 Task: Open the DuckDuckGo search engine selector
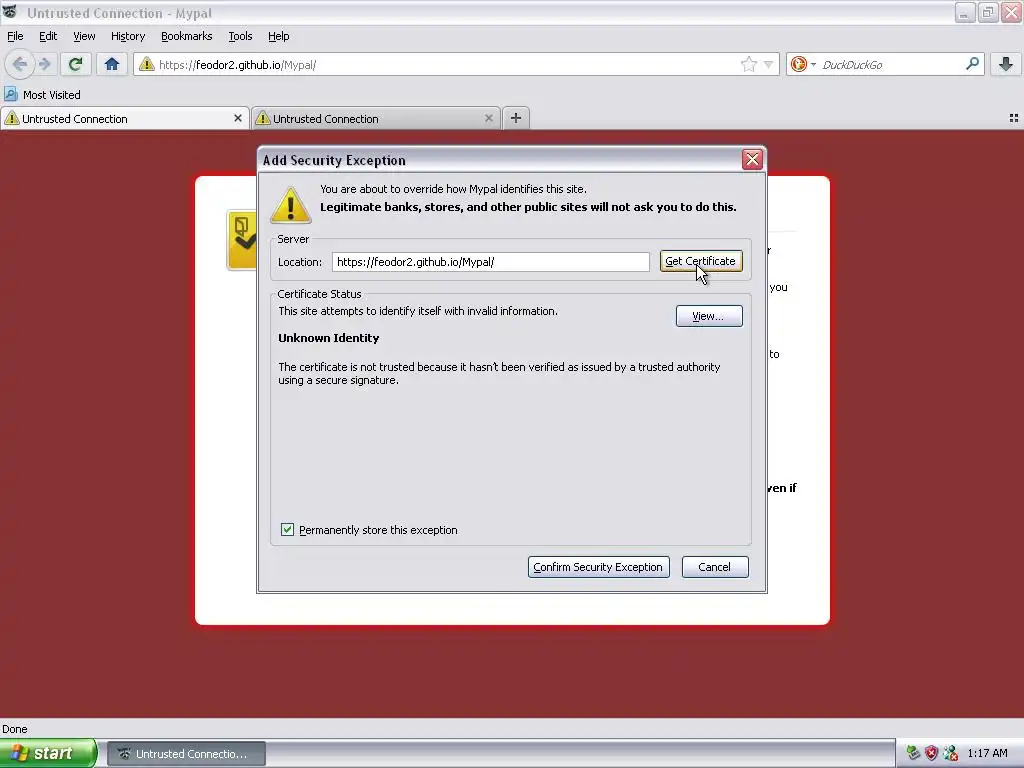[803, 64]
